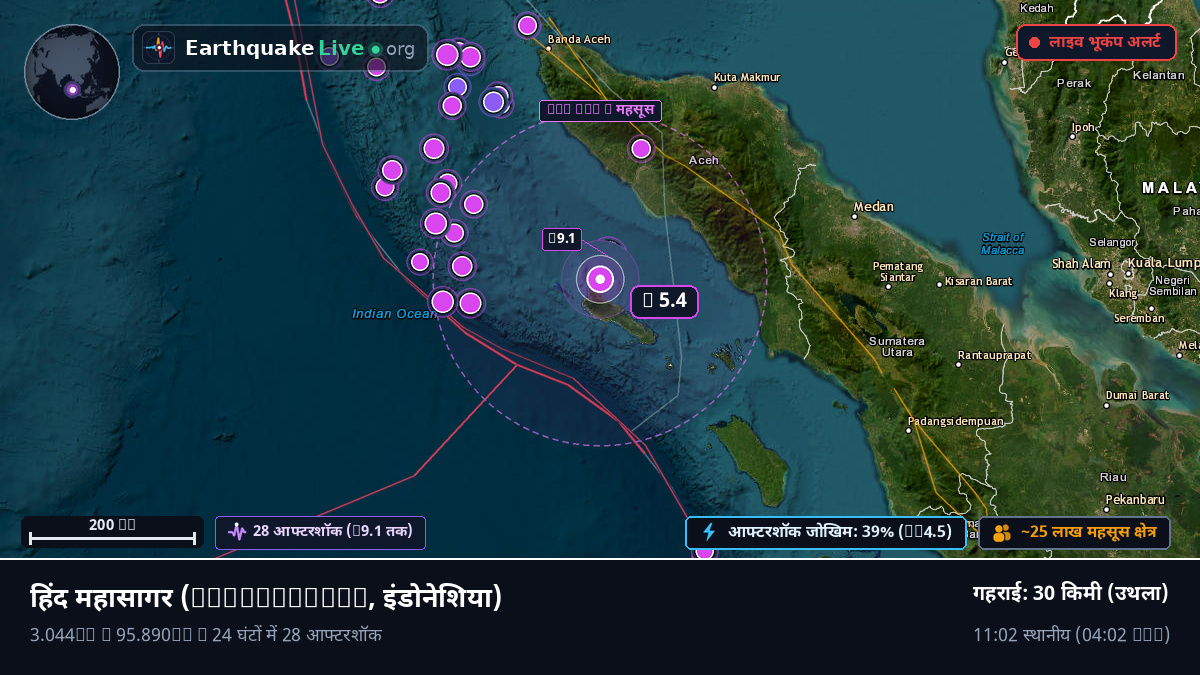Click the आफ्टरशॉक जोखिम 39% risk badge
This screenshot has width=1200, height=675.
point(826,532)
